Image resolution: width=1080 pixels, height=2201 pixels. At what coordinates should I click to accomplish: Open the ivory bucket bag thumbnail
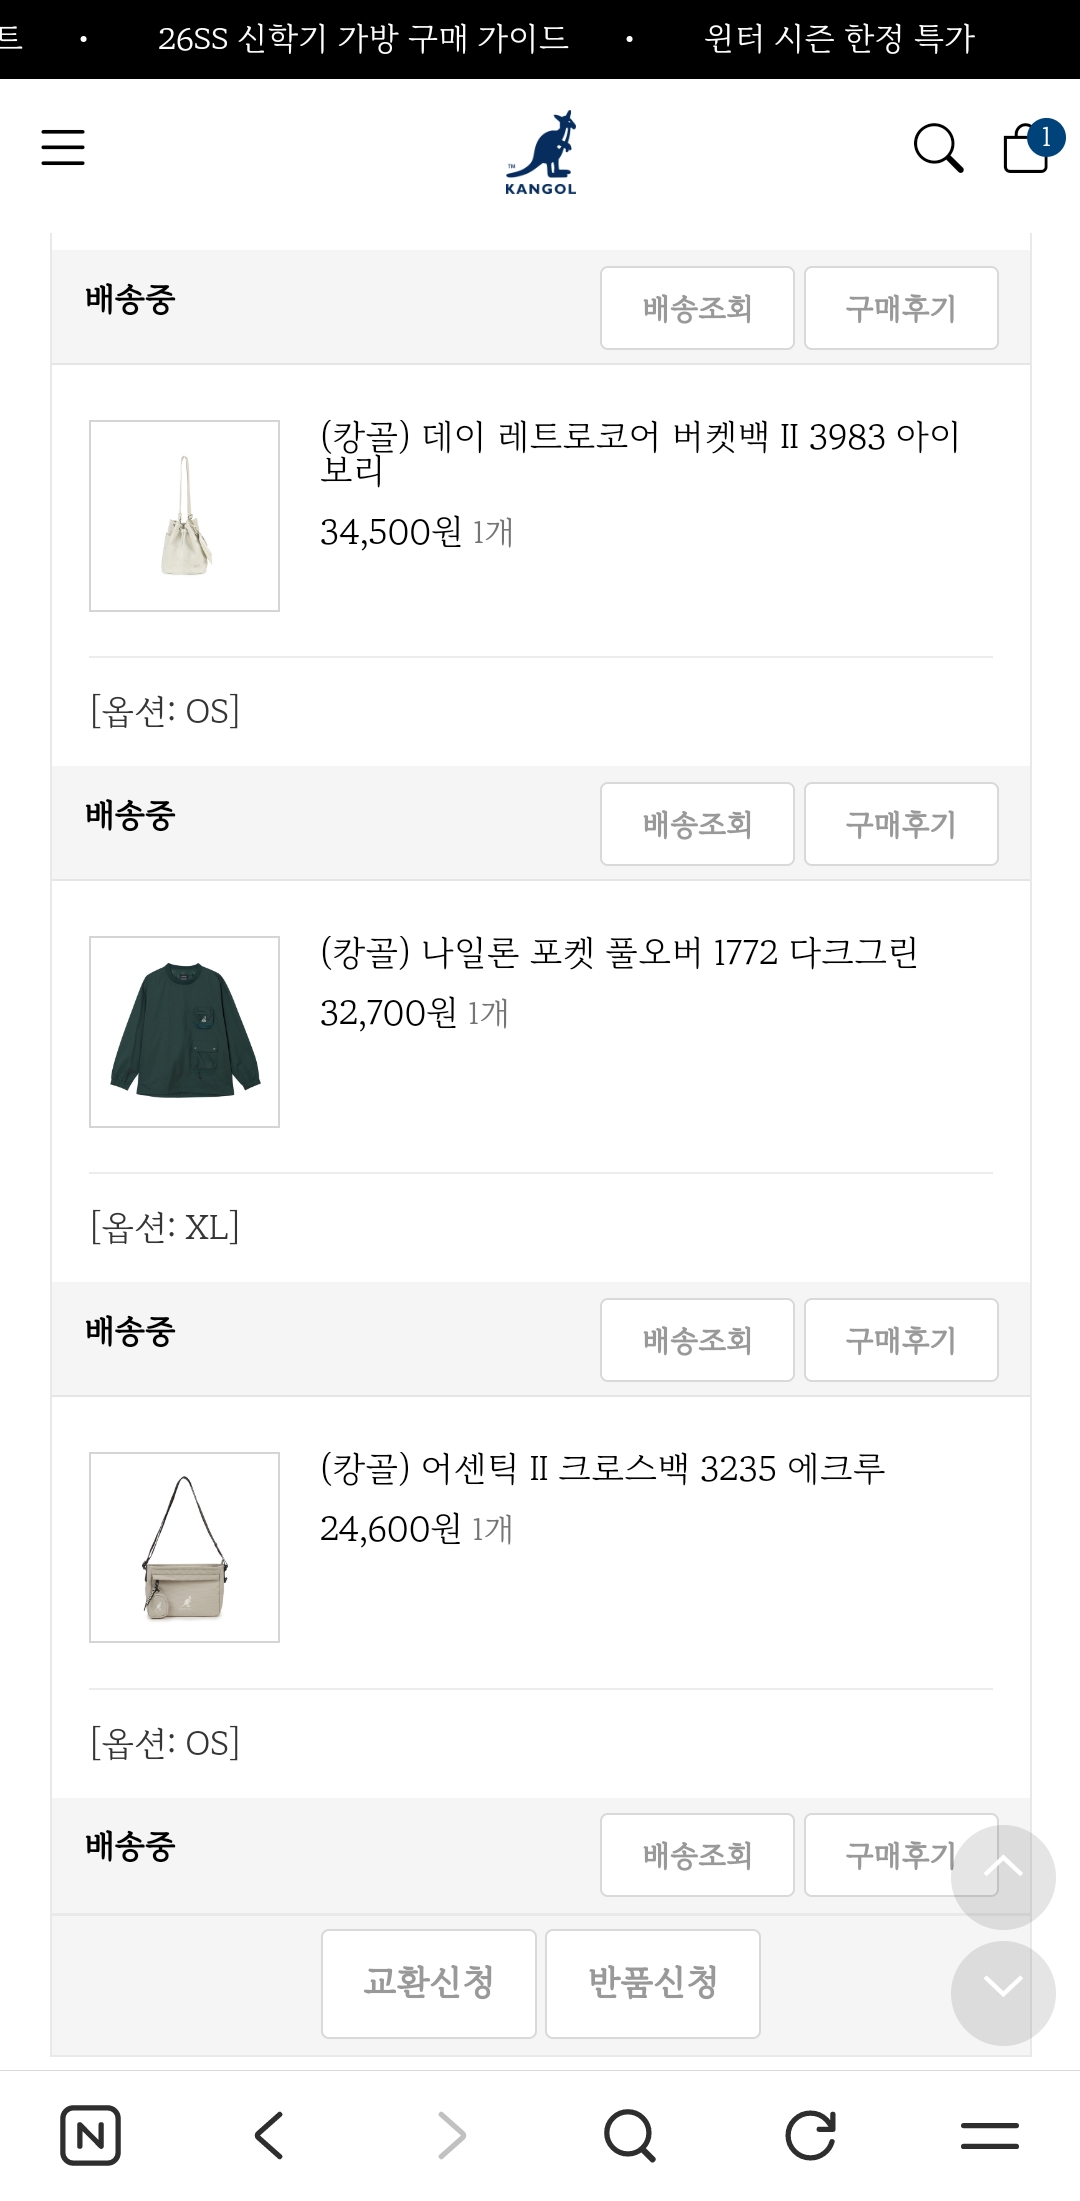point(185,516)
